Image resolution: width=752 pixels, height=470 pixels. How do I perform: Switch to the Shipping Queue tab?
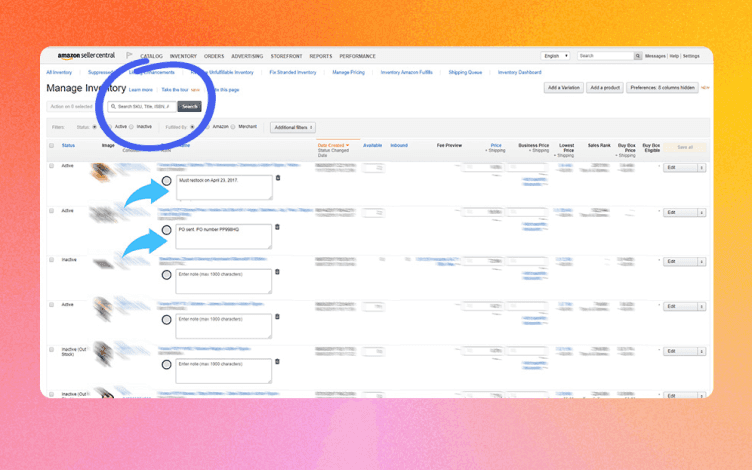point(465,72)
